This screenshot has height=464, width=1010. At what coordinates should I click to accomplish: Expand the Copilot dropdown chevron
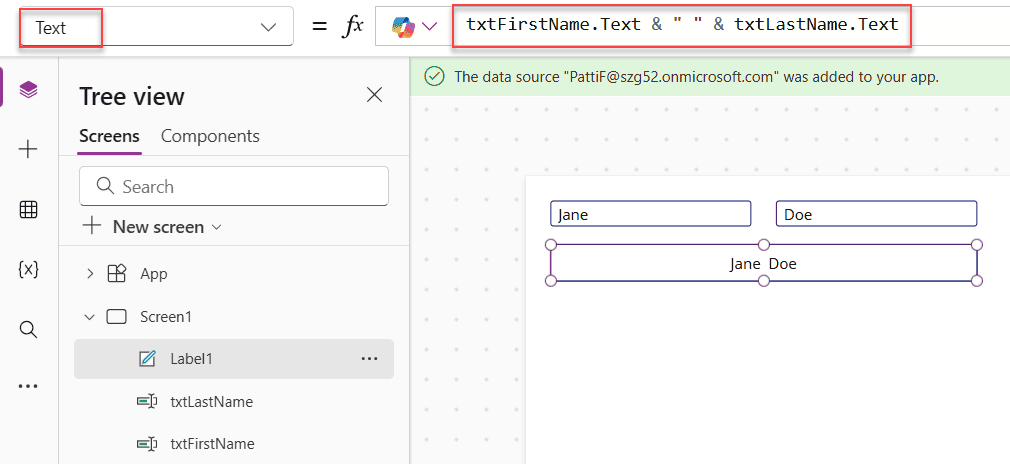pos(429,26)
